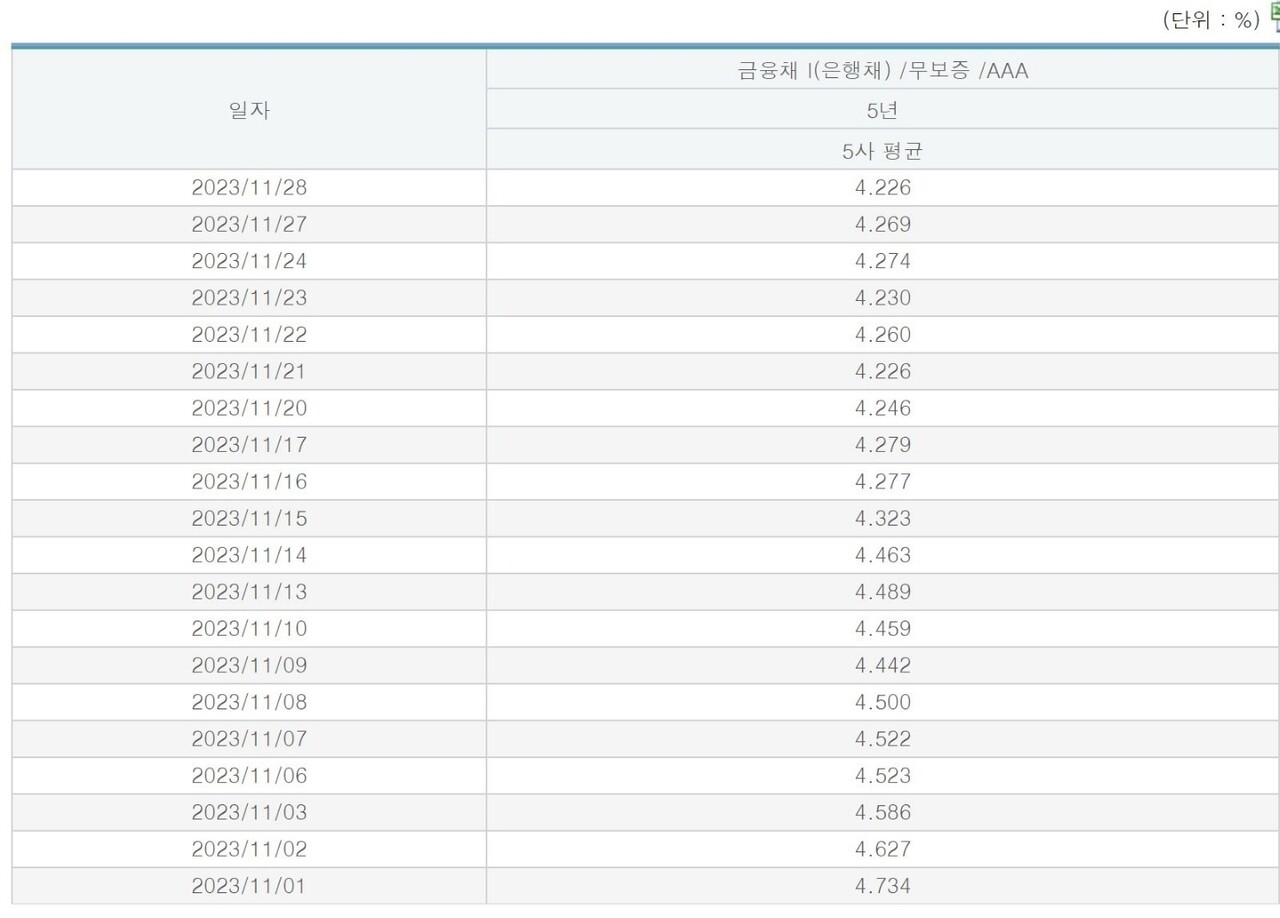The width and height of the screenshot is (1280, 918).
Task: Select the 2023/11/27 row
Action: (247, 224)
